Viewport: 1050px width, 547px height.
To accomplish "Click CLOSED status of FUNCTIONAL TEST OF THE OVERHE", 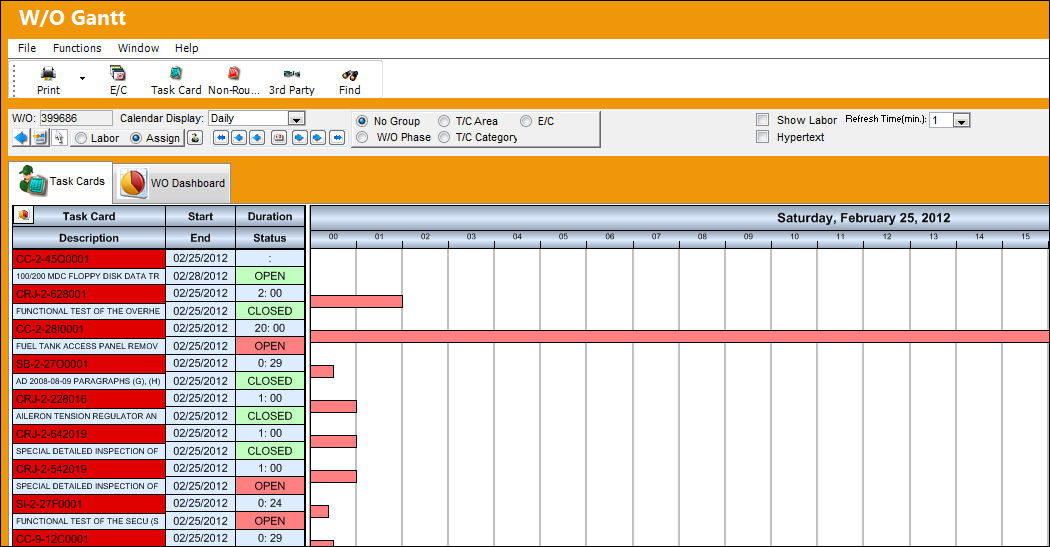I will [x=270, y=311].
